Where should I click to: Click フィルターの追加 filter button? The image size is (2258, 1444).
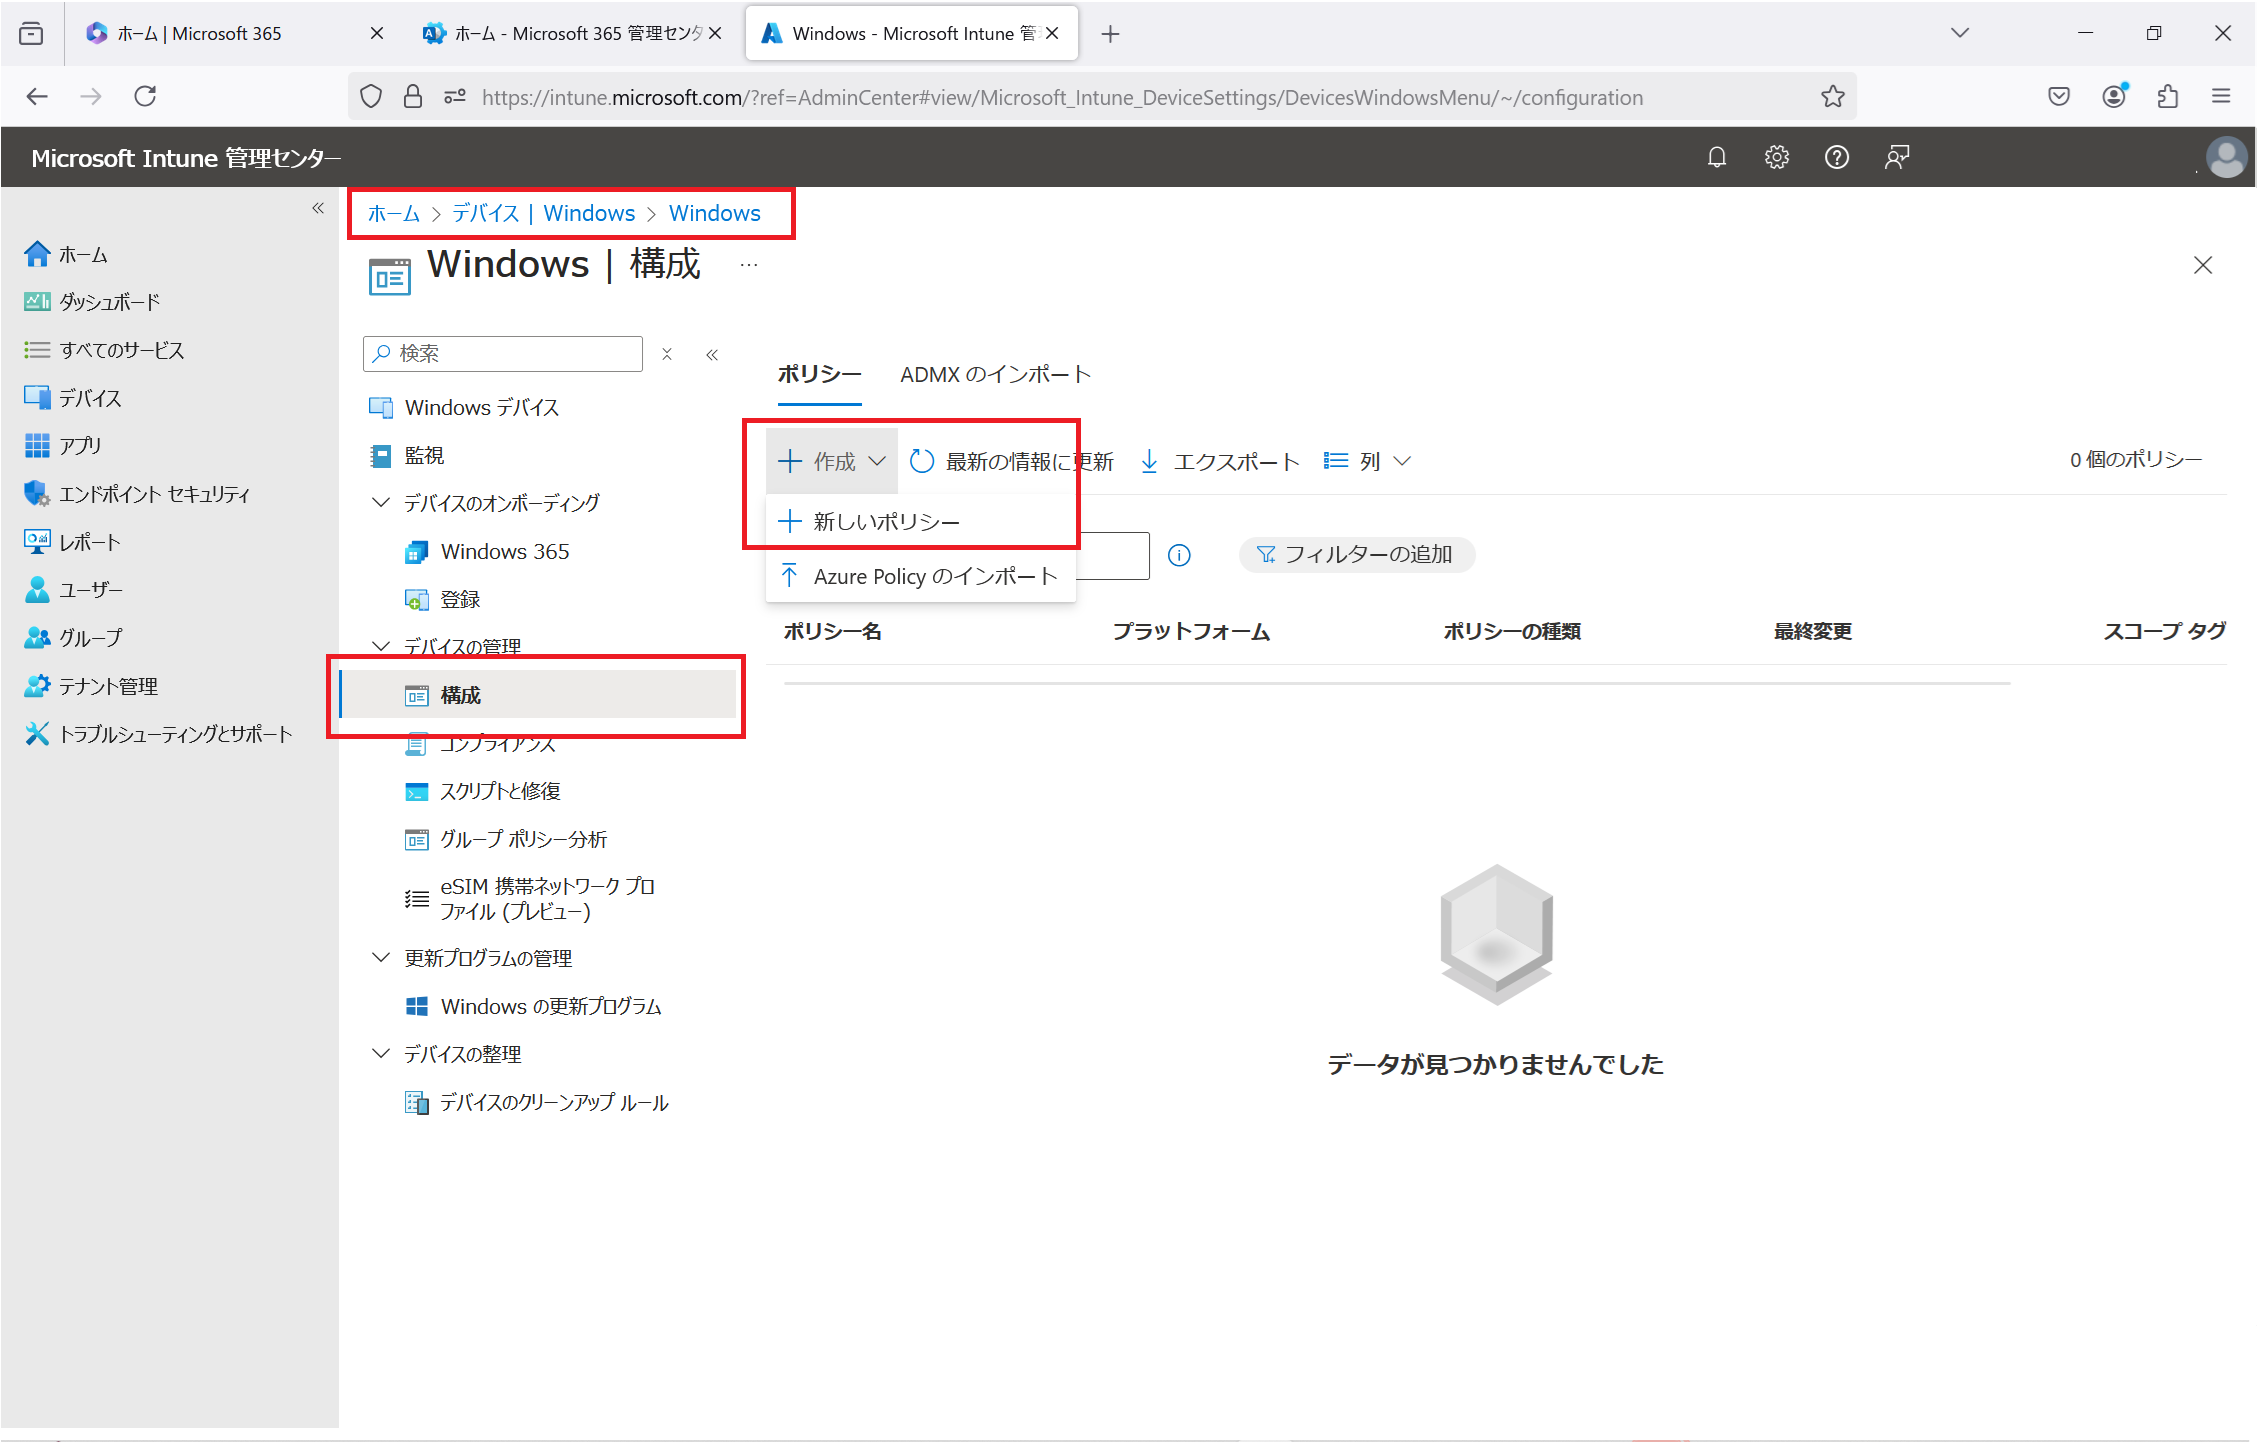click(1356, 554)
